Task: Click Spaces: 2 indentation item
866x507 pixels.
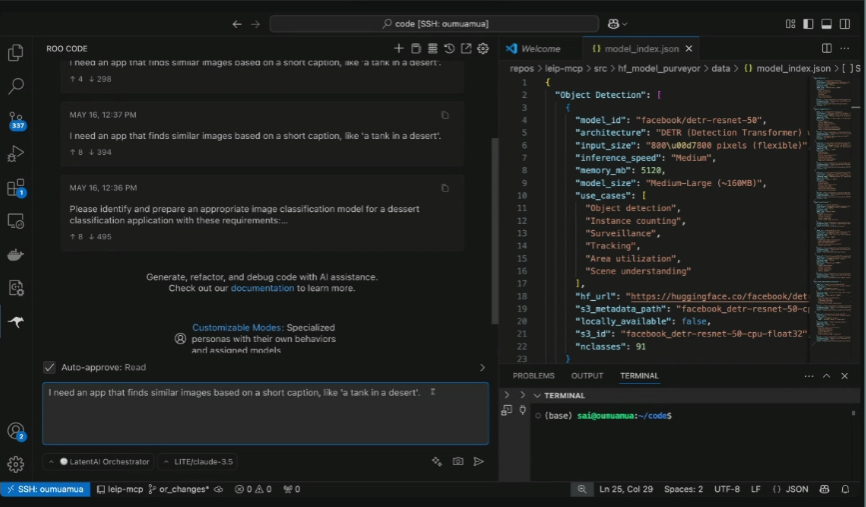Action: pos(683,489)
